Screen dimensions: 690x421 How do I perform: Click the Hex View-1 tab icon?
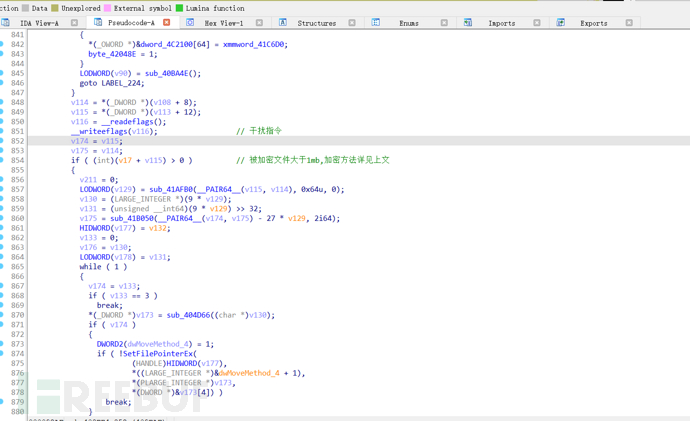190,22
